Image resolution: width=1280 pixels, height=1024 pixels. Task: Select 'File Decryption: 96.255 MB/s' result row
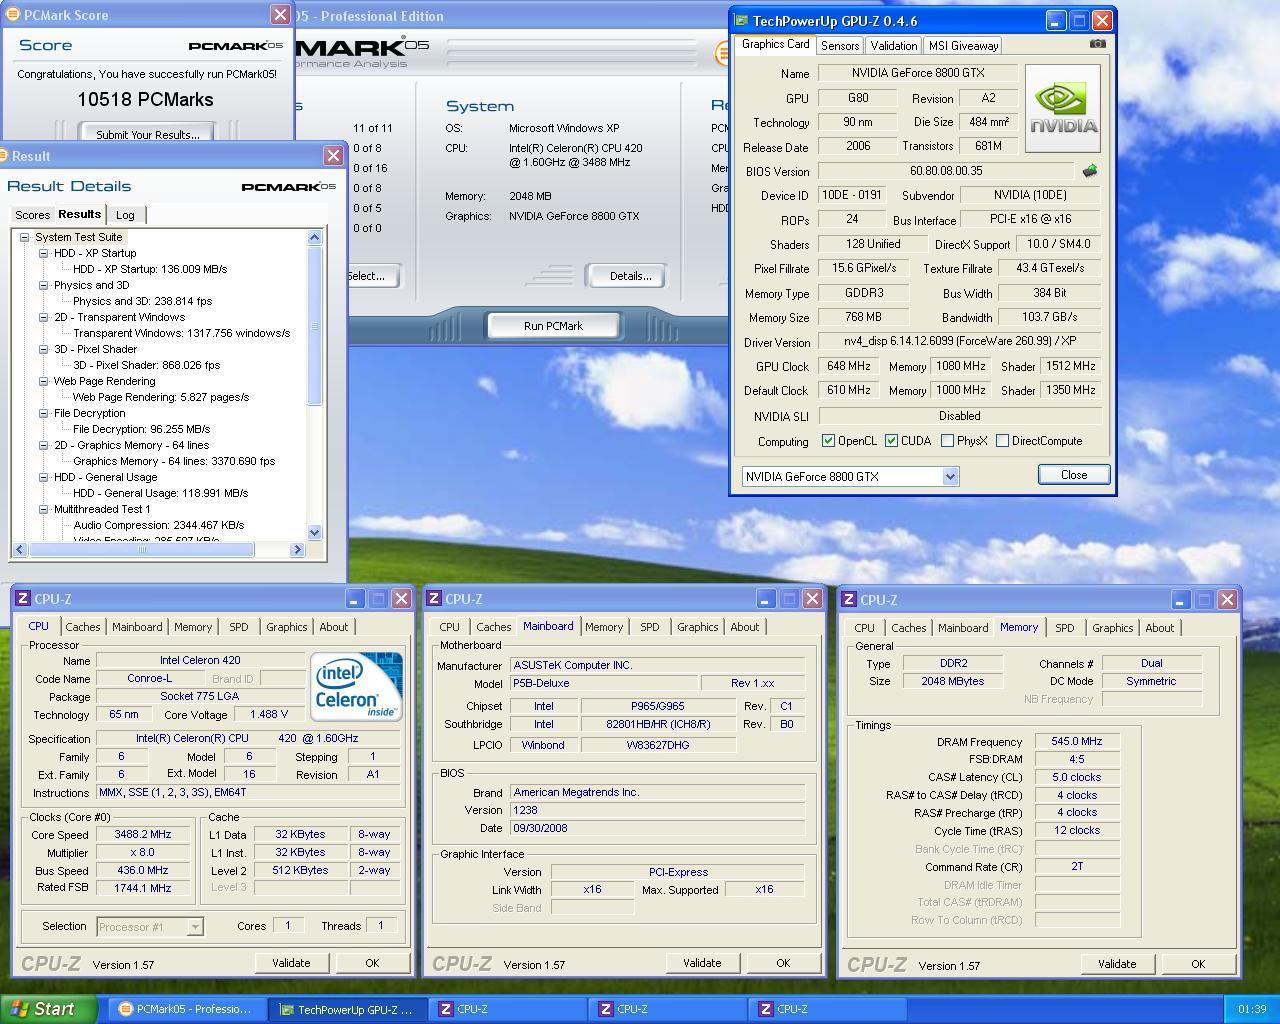coord(141,429)
